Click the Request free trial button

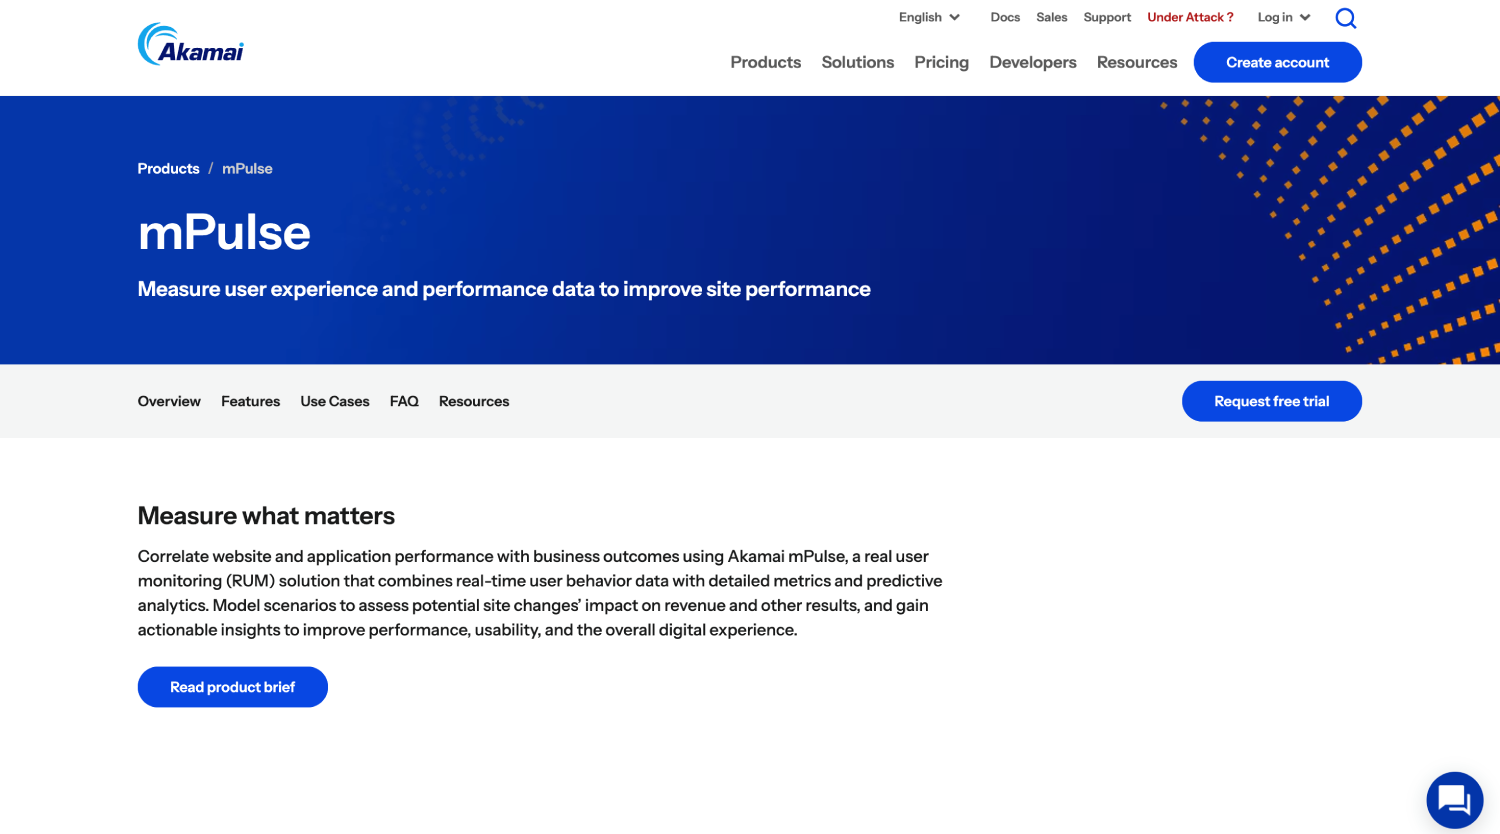1272,401
